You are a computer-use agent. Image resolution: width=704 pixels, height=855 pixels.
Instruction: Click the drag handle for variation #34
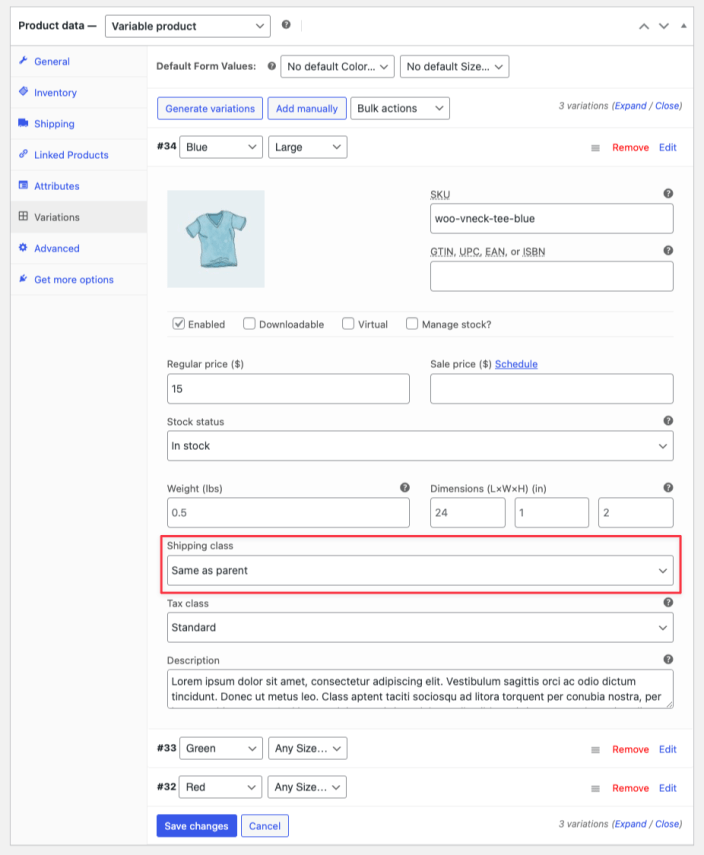tap(595, 148)
